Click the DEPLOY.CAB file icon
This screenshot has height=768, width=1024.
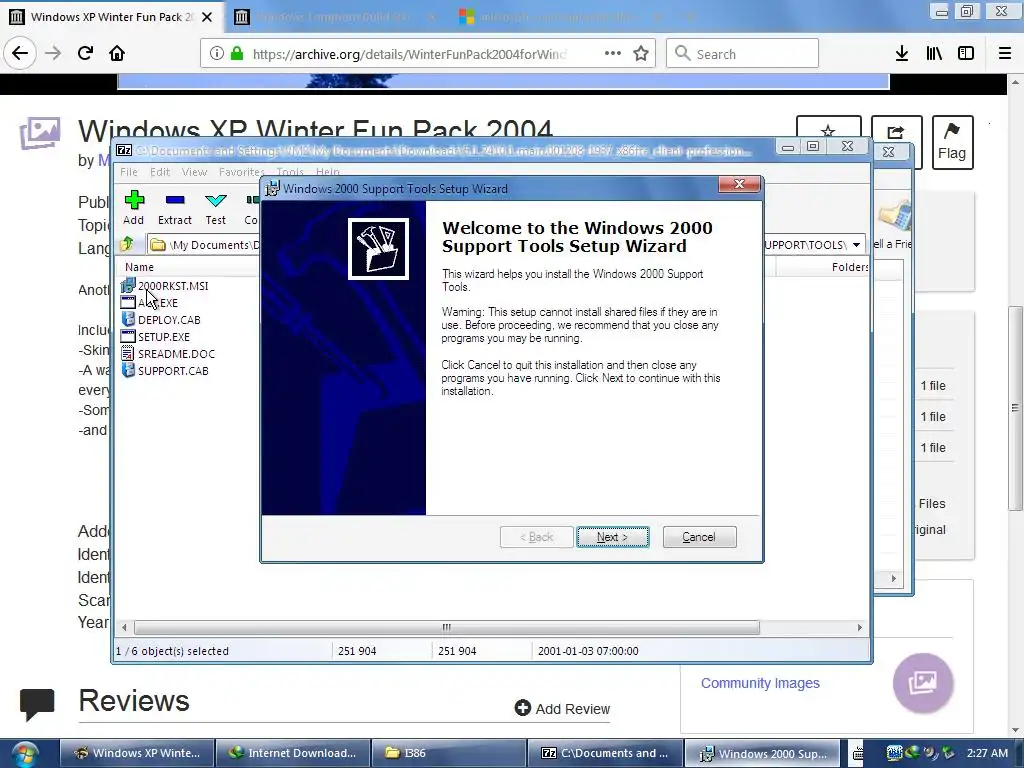click(x=128, y=319)
